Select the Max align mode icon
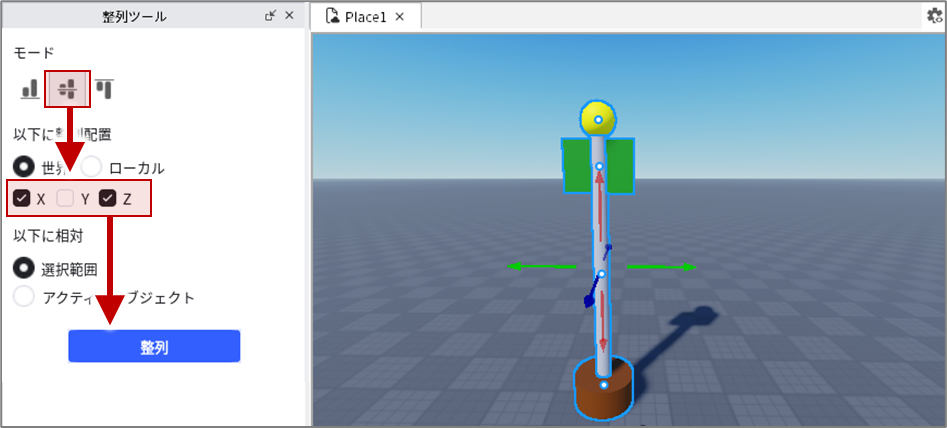 pyautogui.click(x=104, y=89)
